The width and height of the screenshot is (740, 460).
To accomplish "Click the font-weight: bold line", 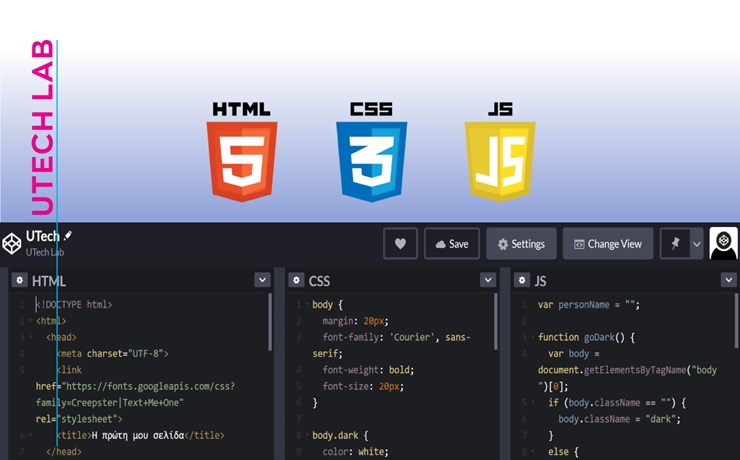I will 368,370.
